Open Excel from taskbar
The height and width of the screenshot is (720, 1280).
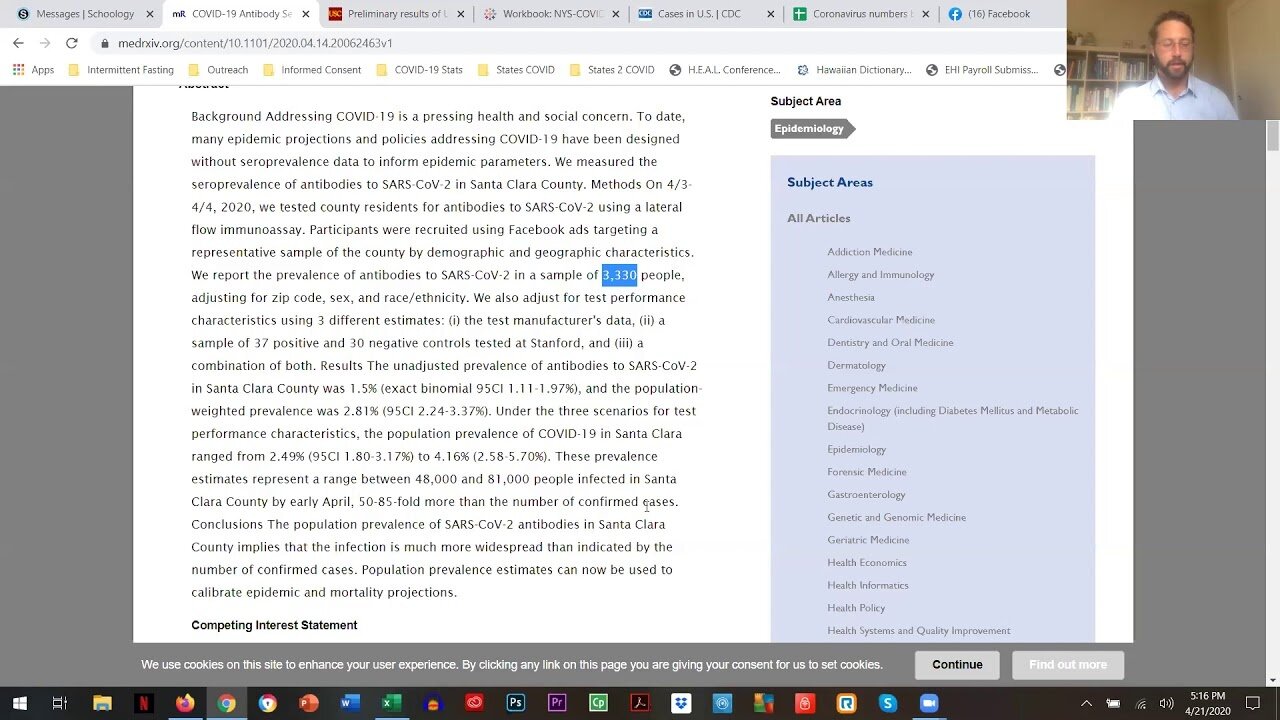391,703
